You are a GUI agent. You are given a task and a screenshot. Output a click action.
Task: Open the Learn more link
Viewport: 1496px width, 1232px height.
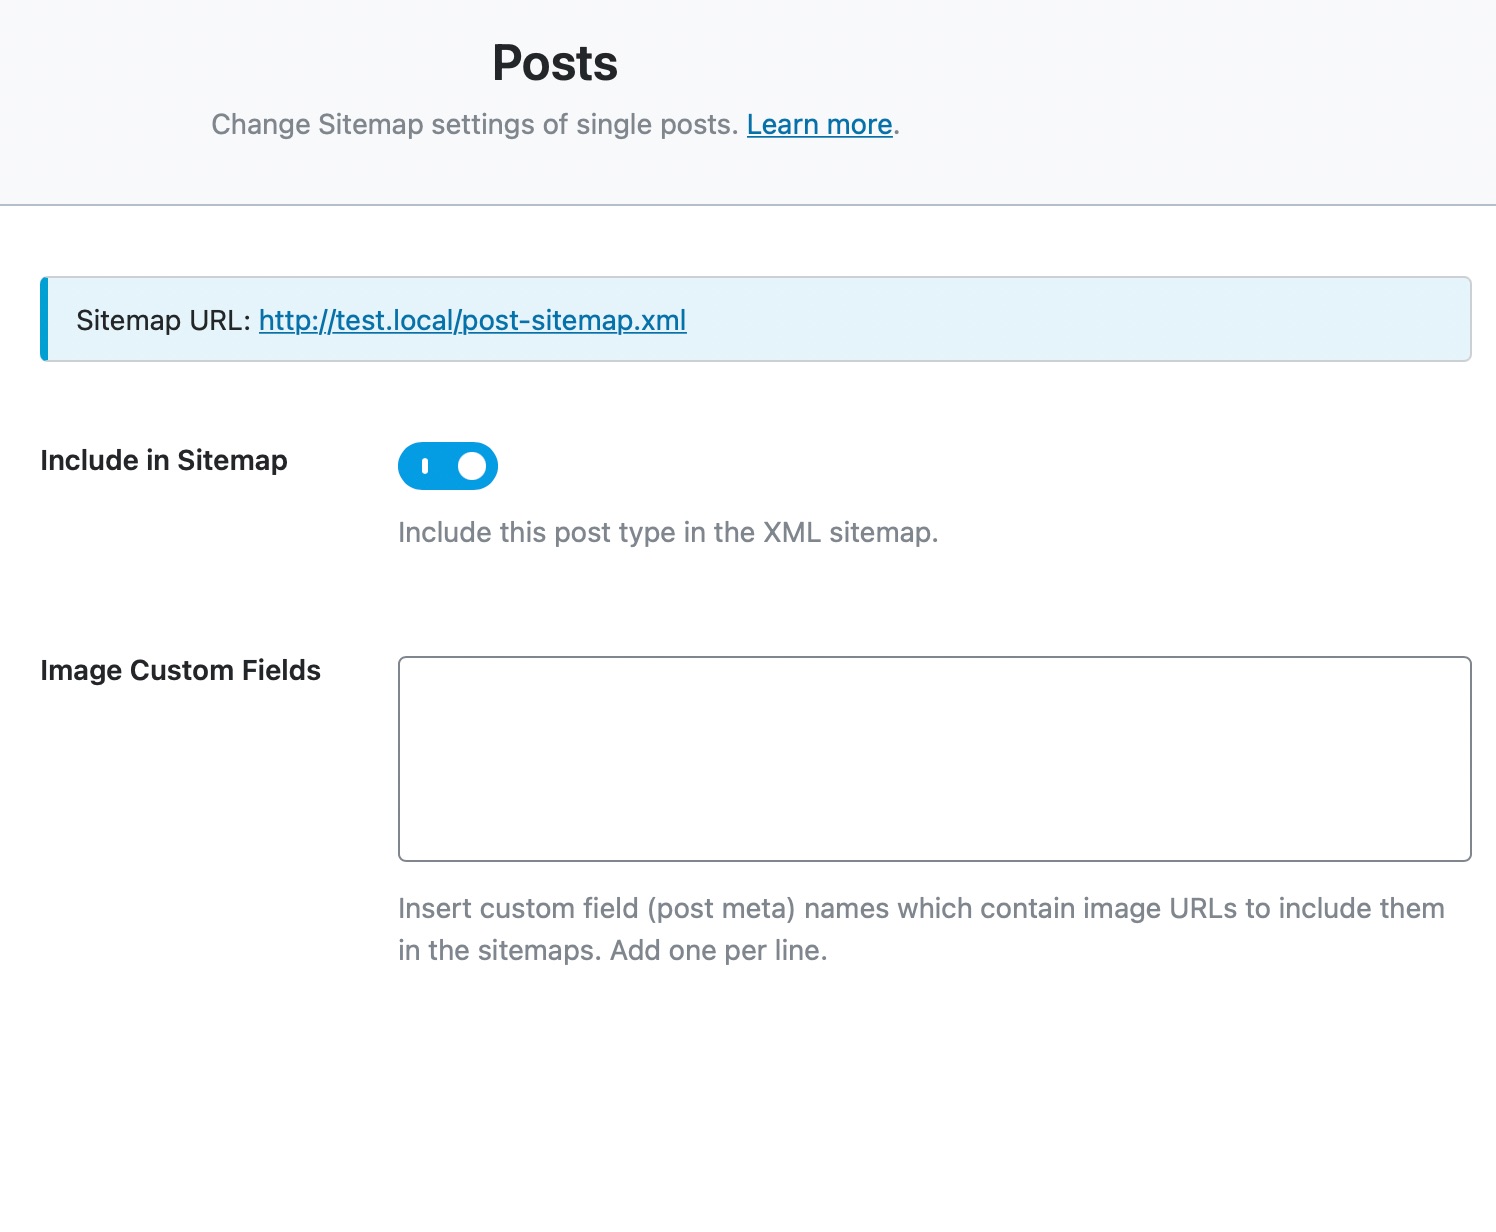coord(819,125)
